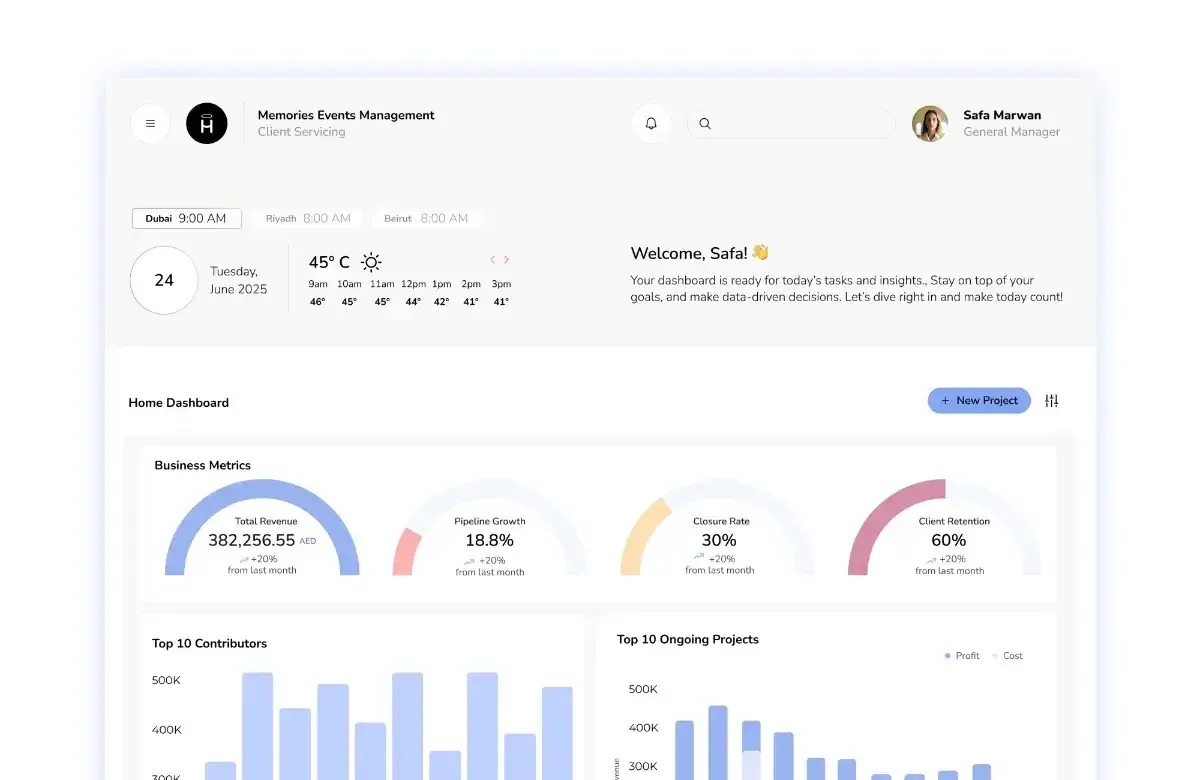Screen dimensions: 1200x780
Task: Click the Client Retention gauge
Action: (x=945, y=527)
